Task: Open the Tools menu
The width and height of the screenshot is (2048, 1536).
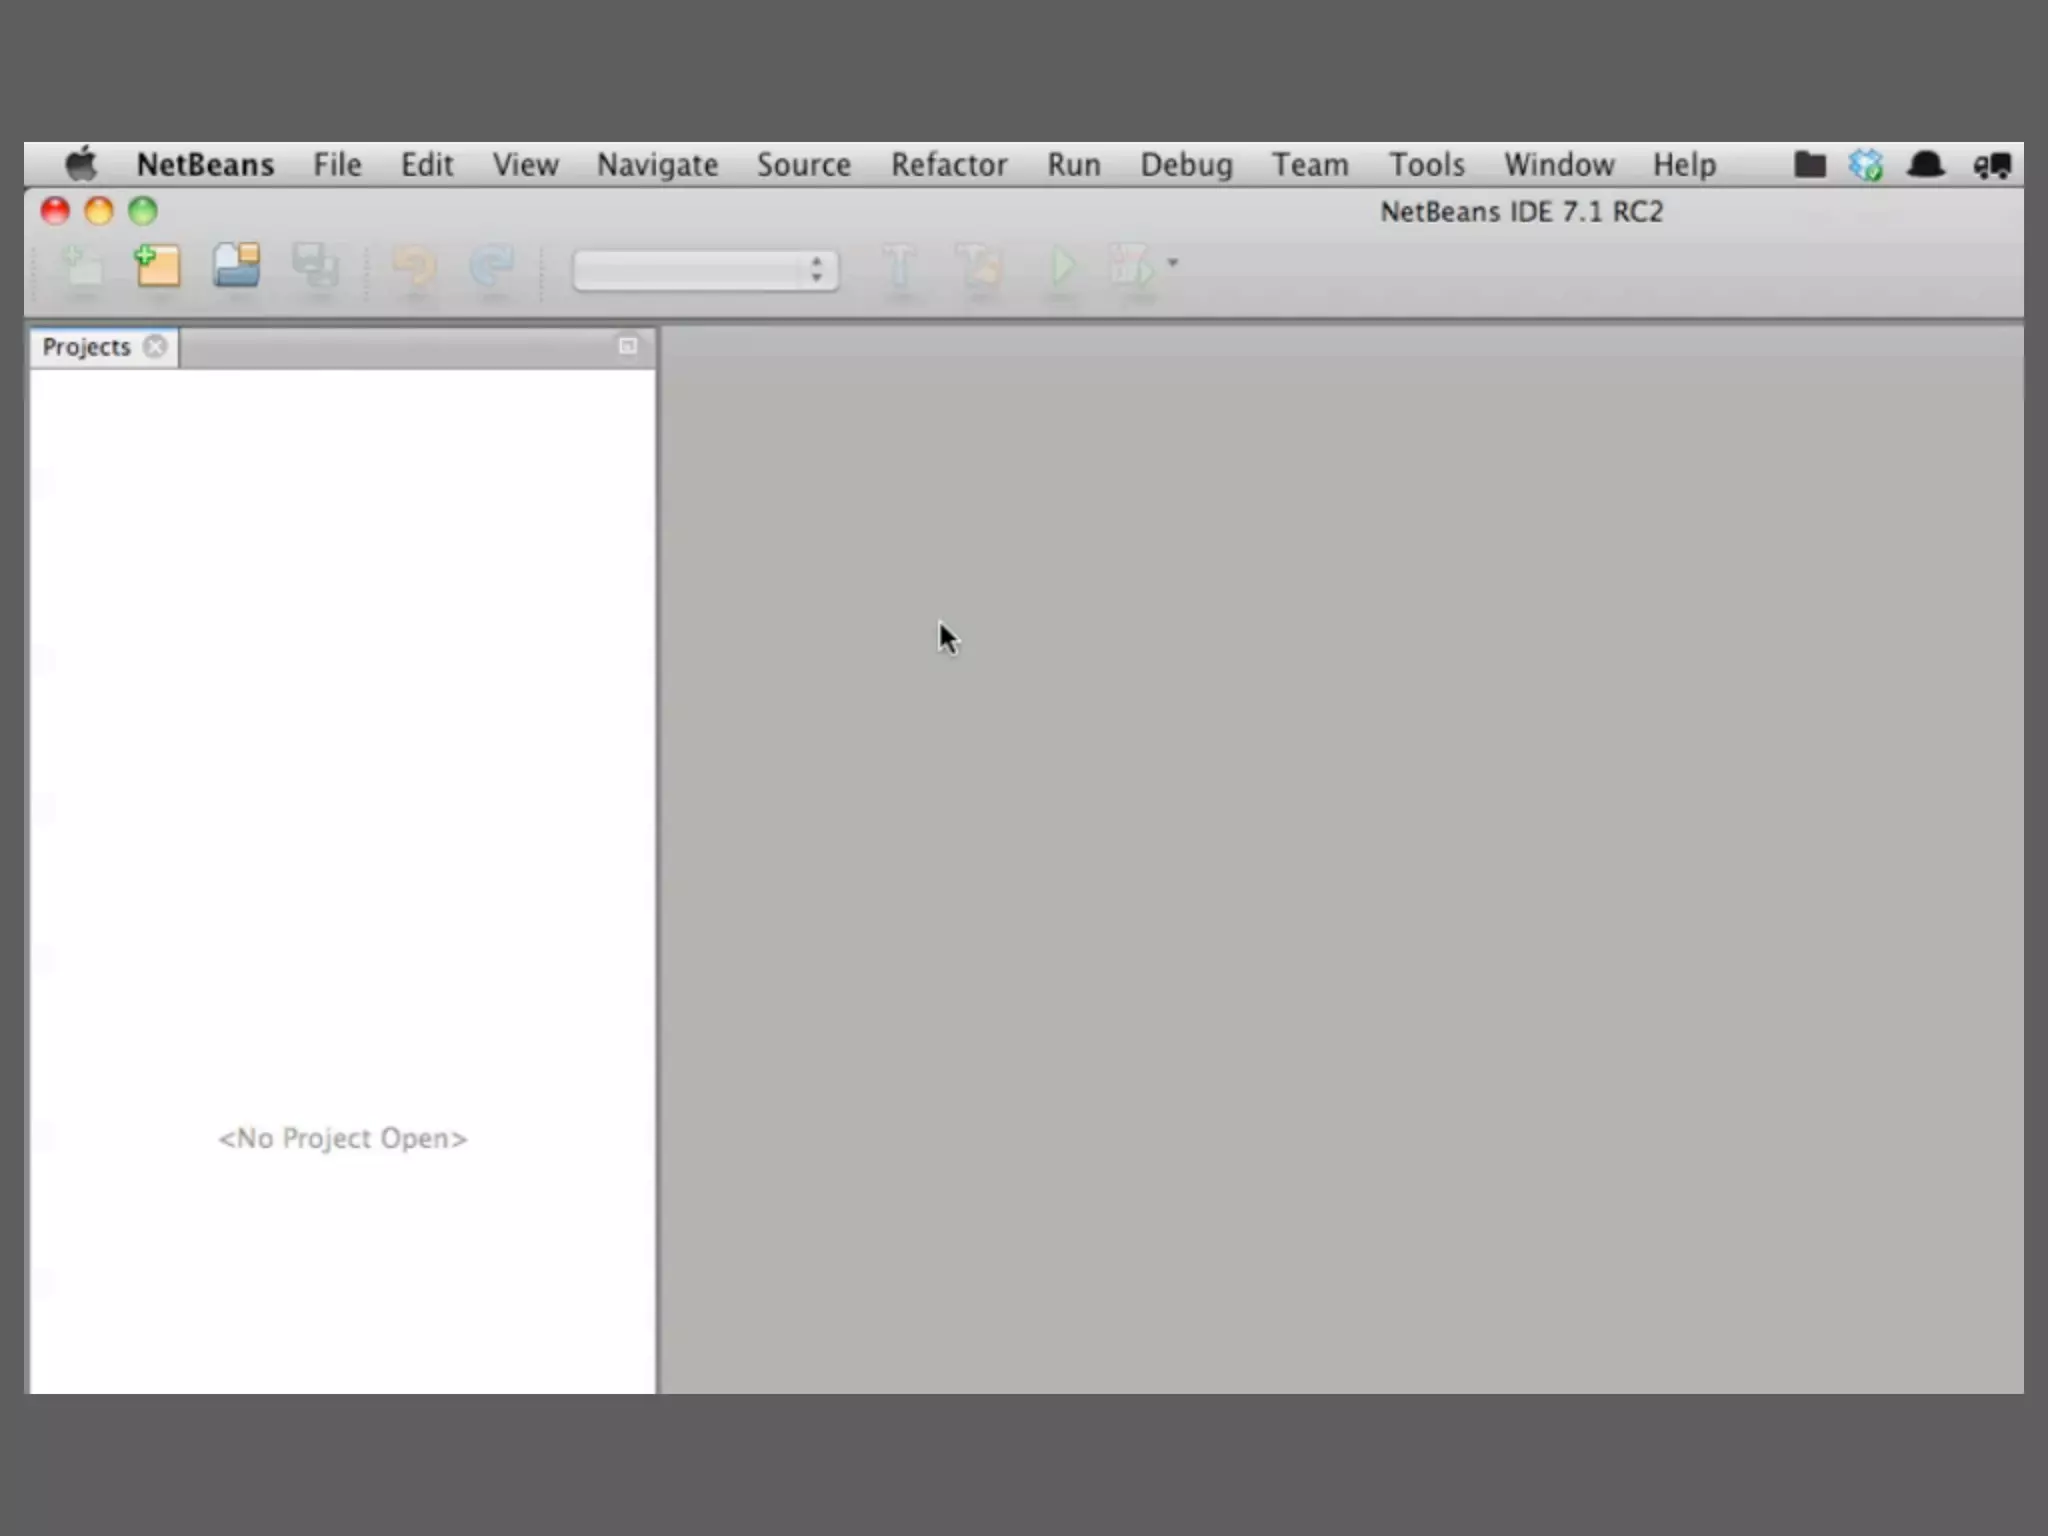Action: coord(1426,165)
